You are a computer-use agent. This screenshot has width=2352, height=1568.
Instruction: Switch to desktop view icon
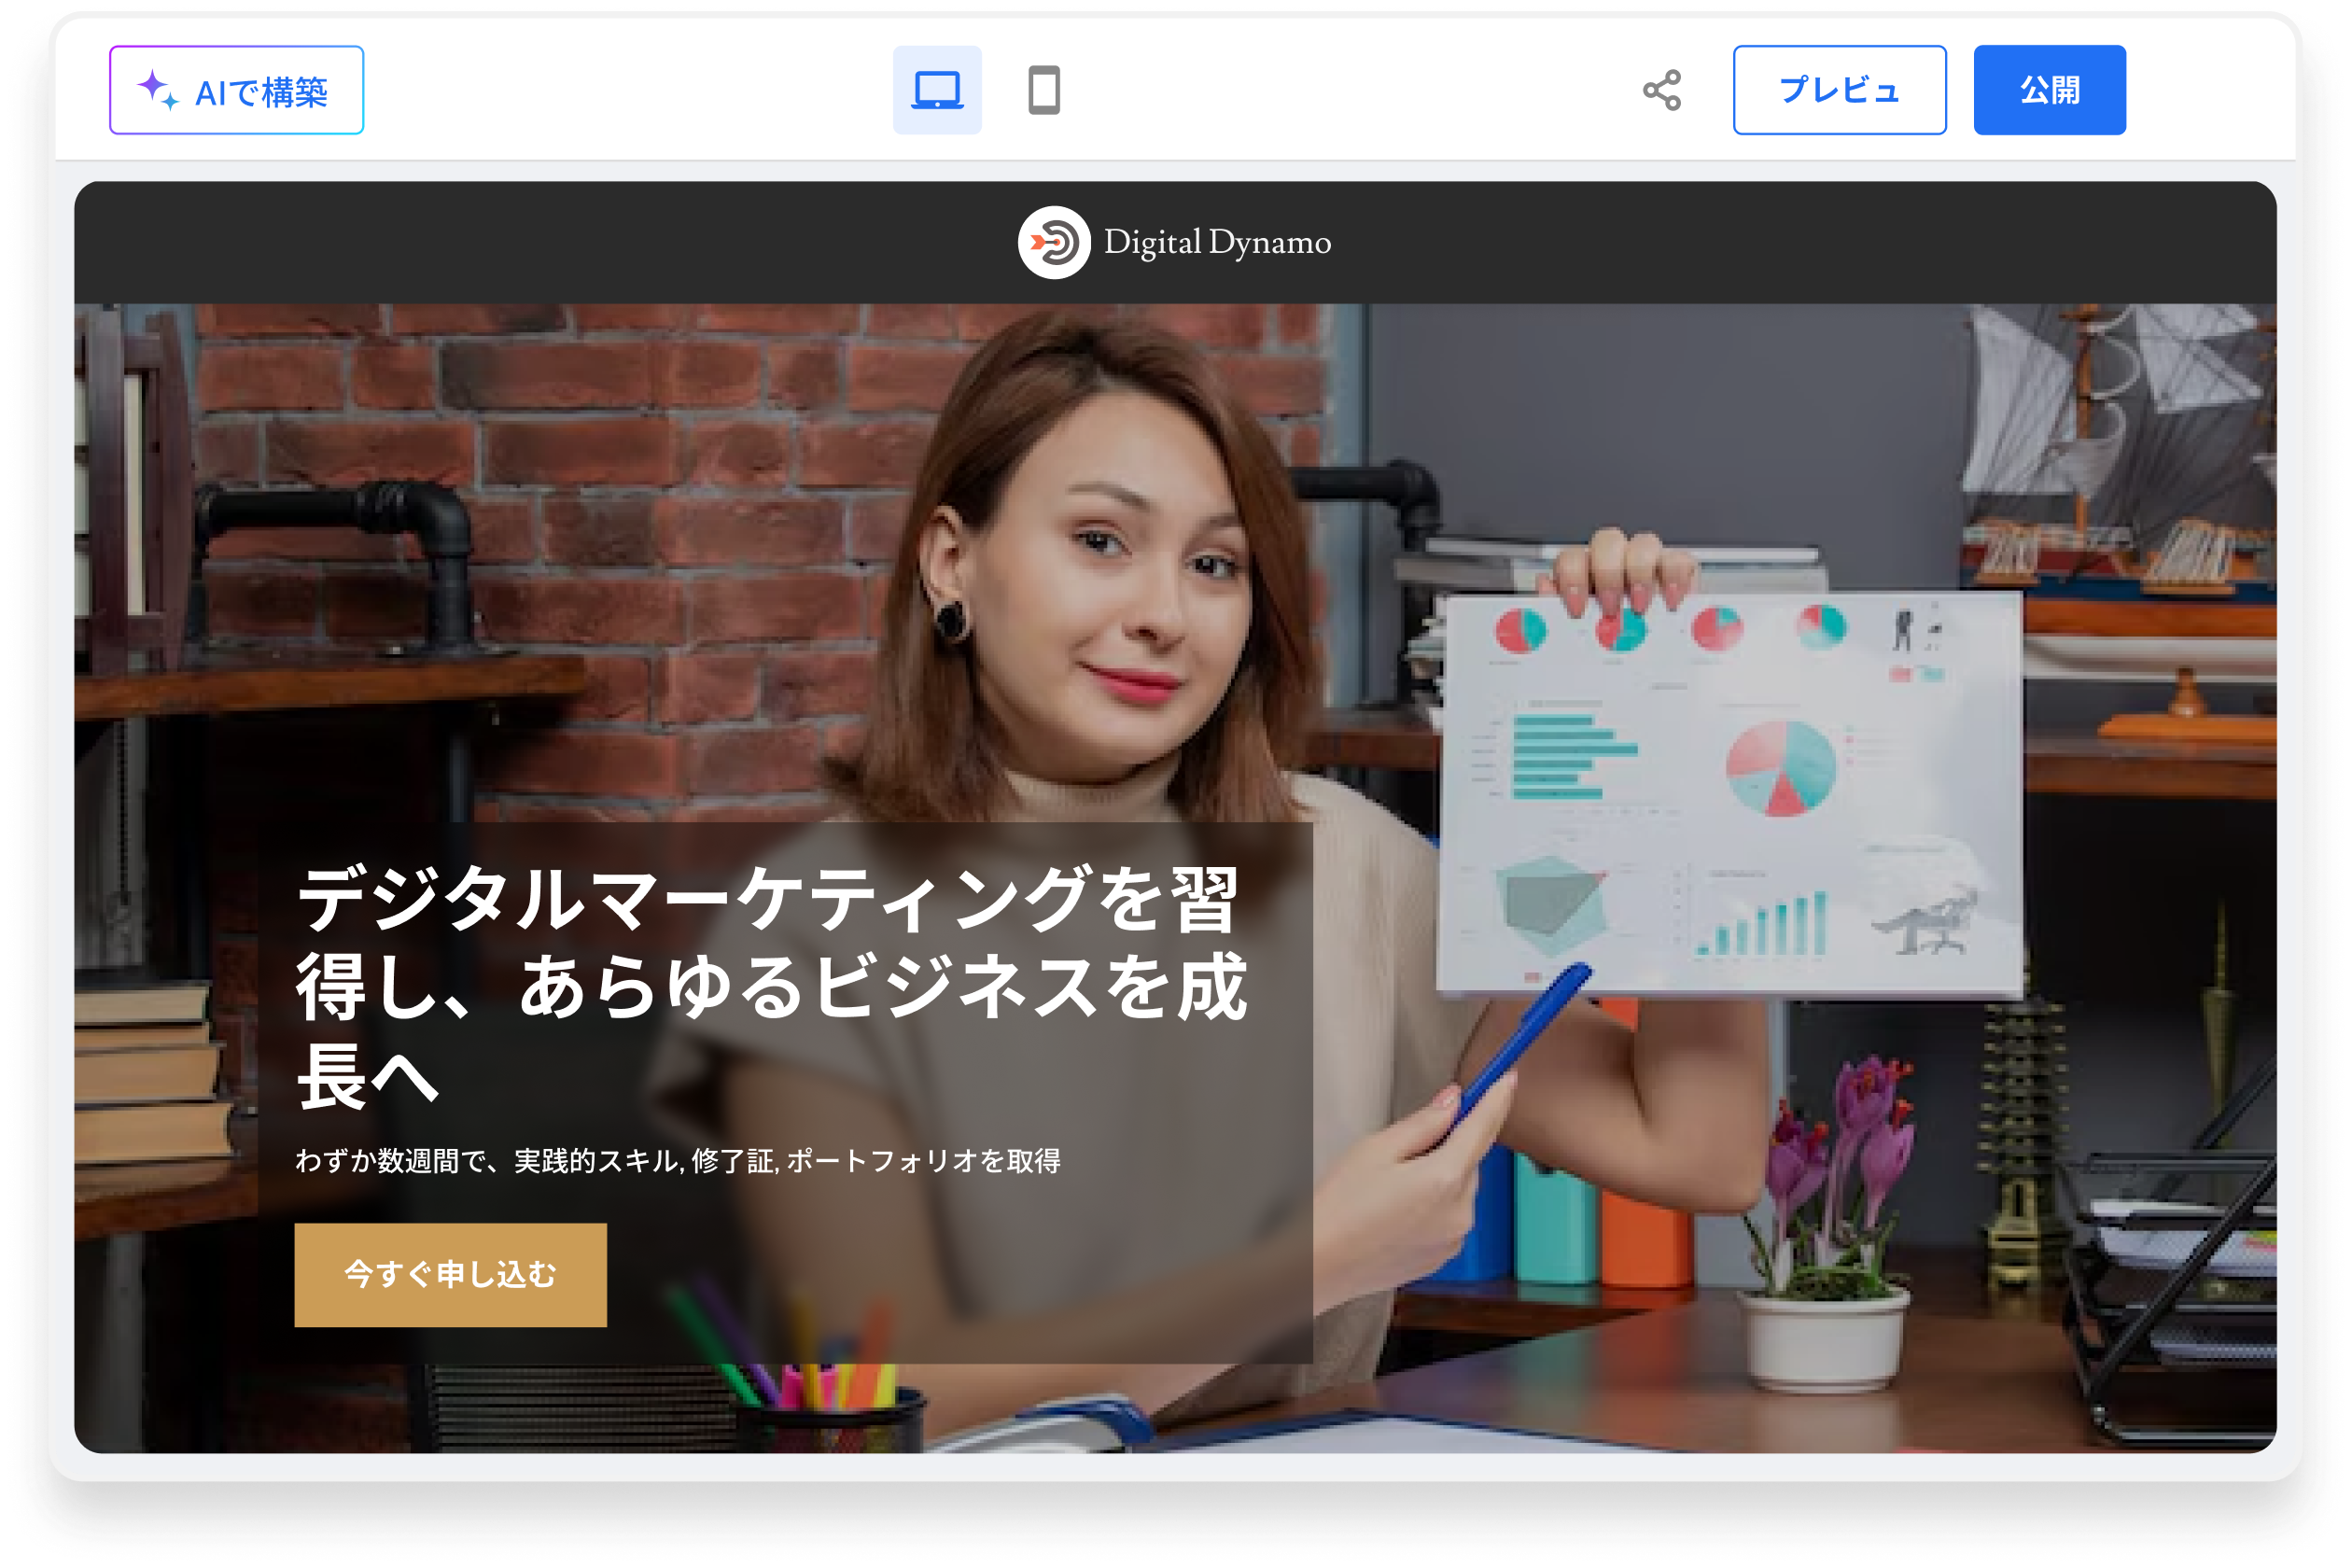936,90
